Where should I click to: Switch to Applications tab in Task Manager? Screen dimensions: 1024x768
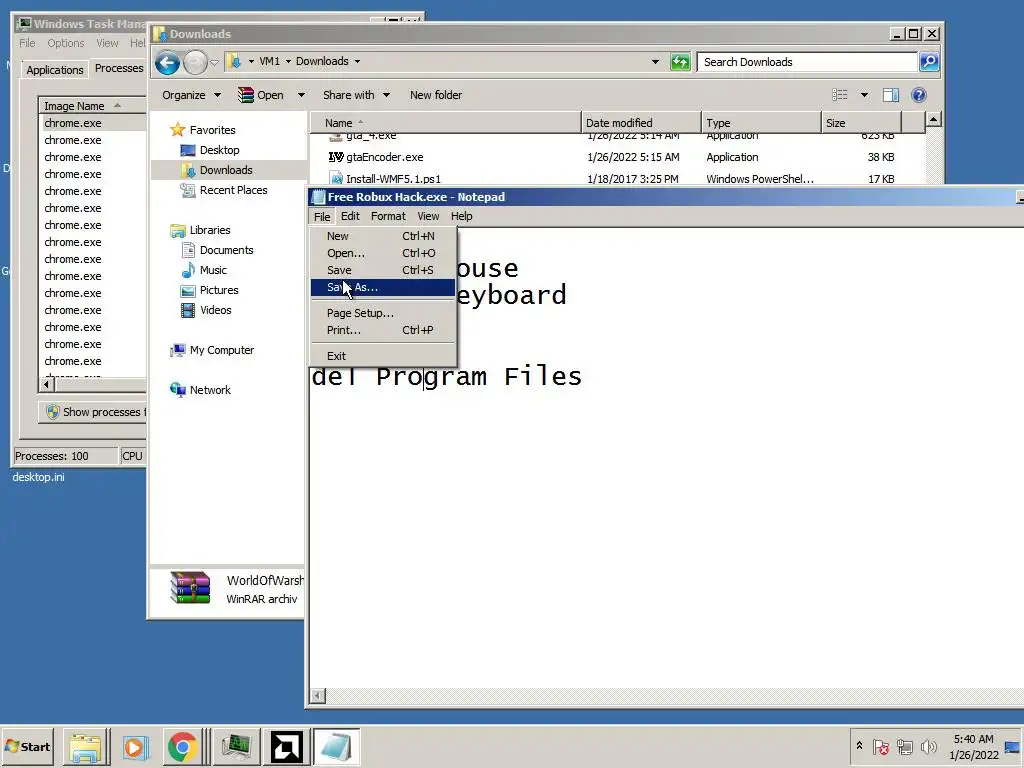coord(55,70)
